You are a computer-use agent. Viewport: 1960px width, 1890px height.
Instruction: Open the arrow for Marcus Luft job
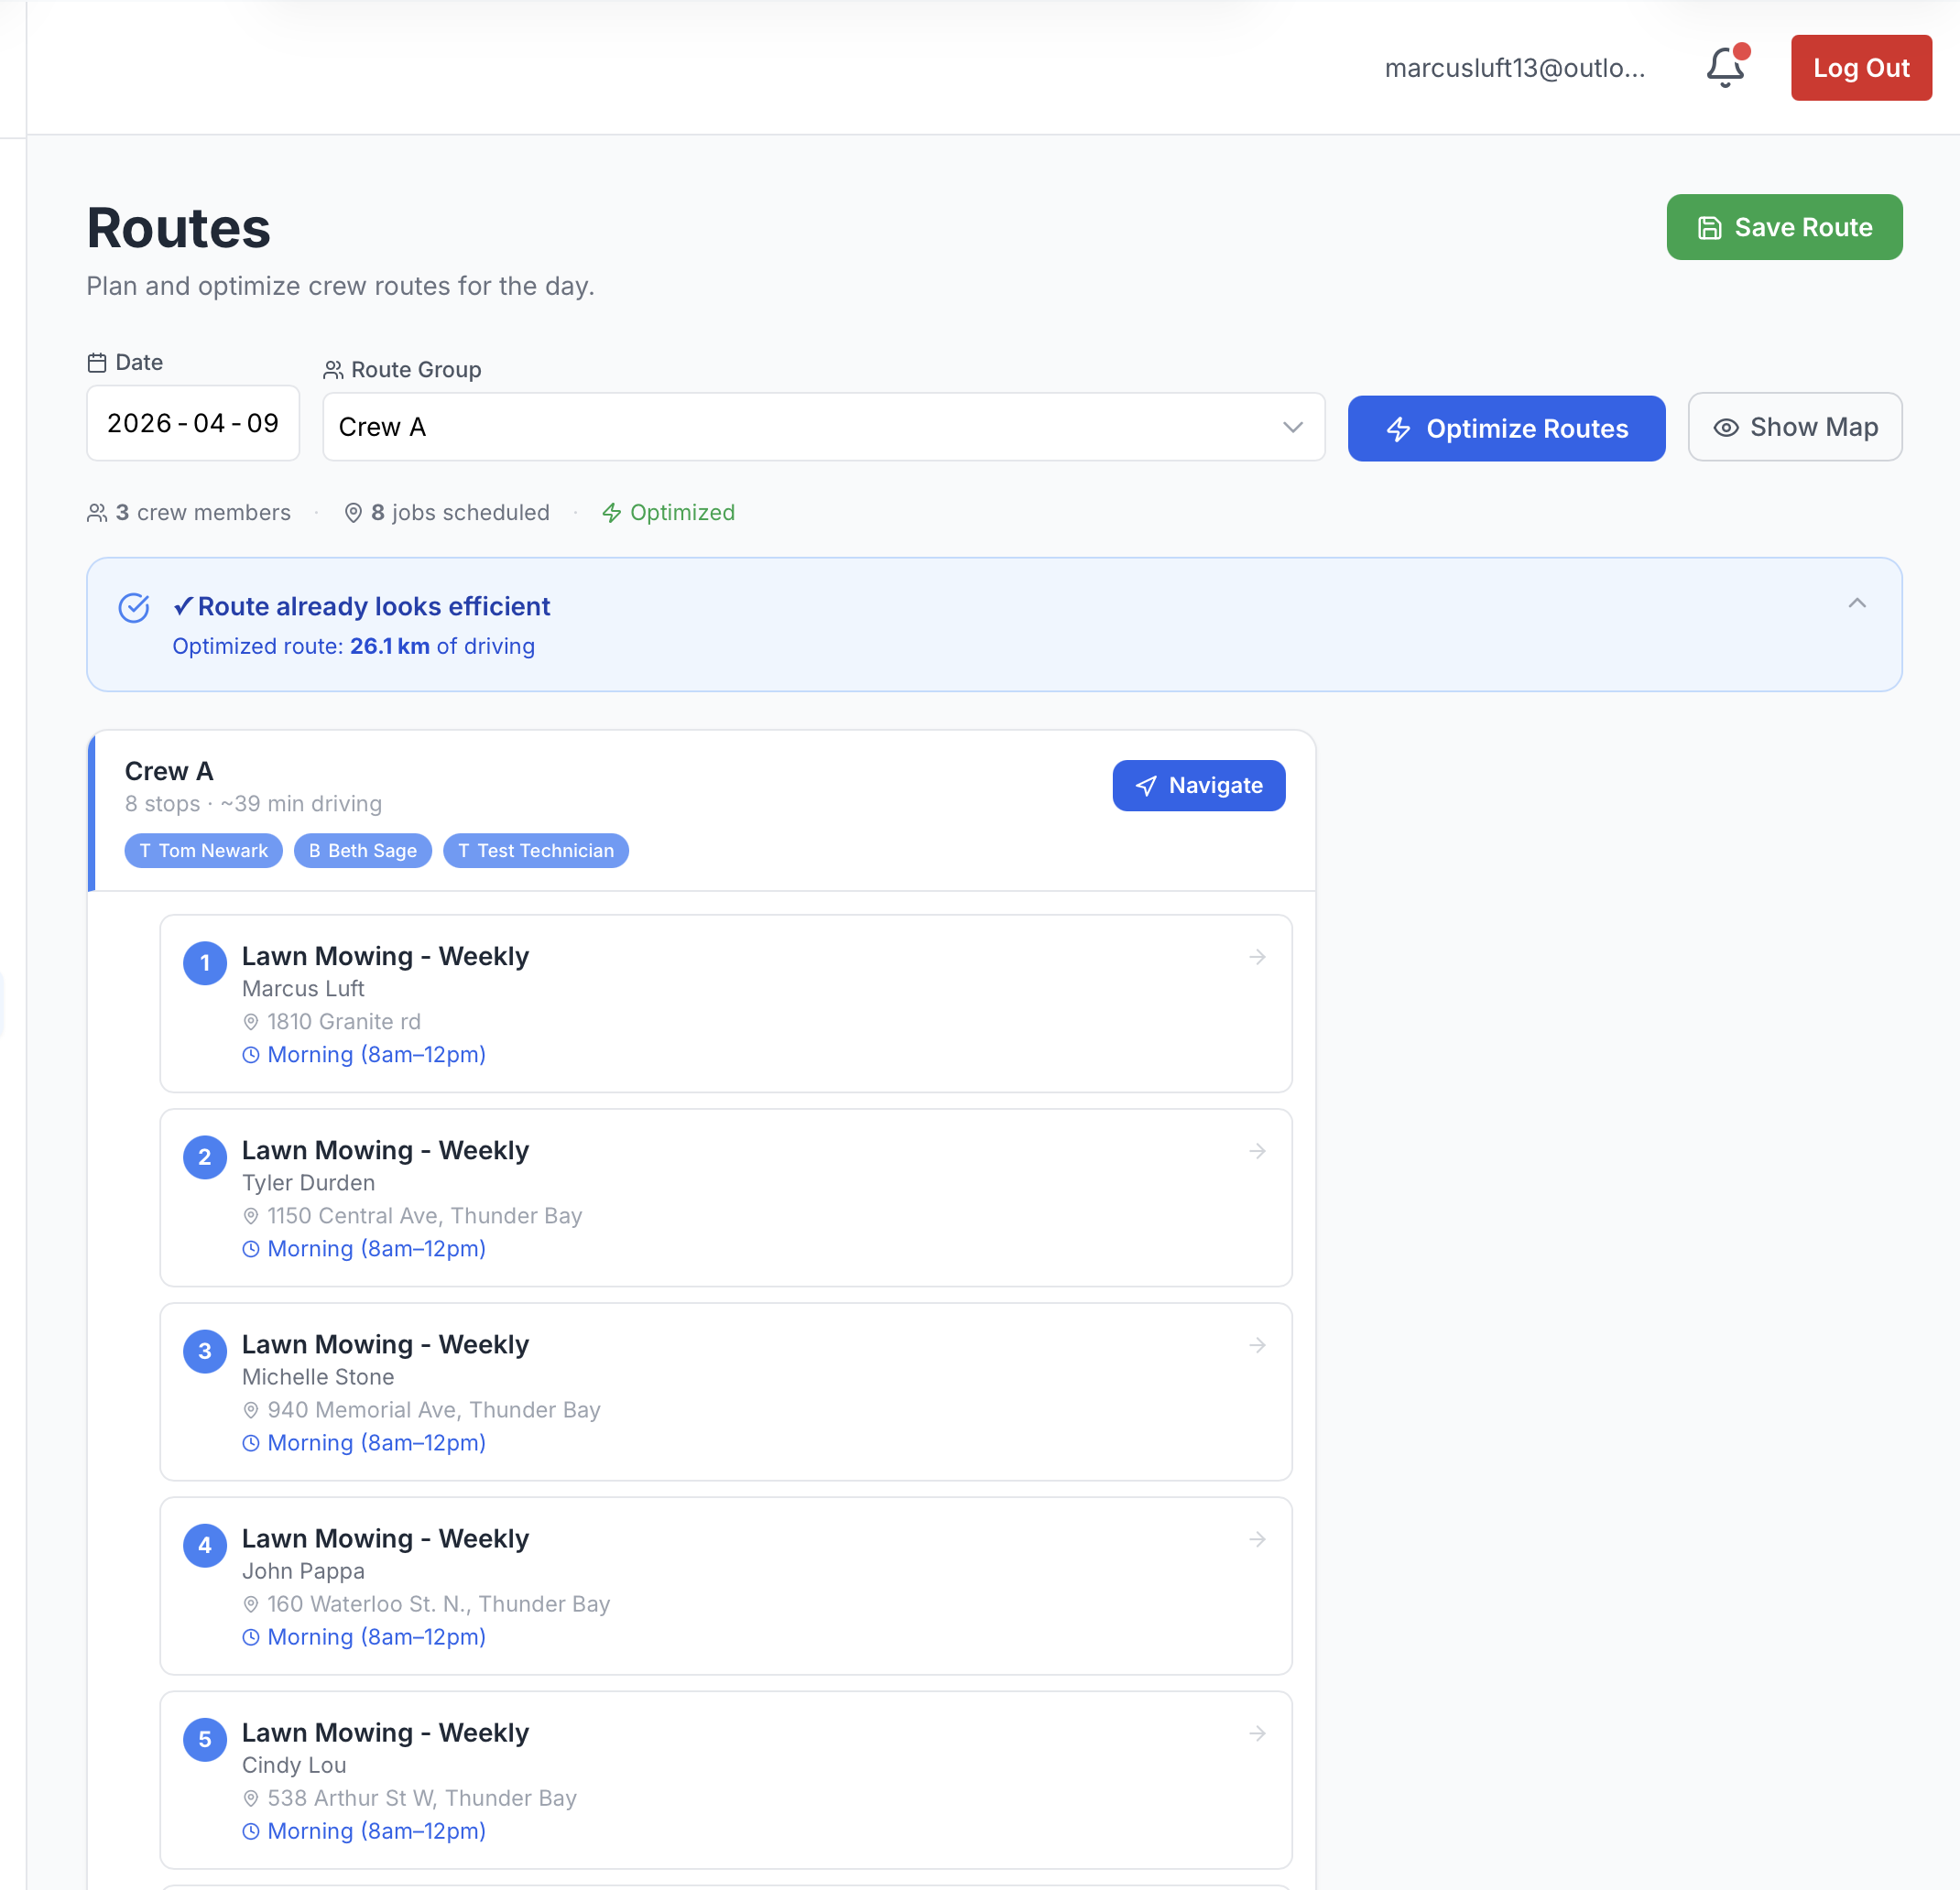pyautogui.click(x=1257, y=957)
